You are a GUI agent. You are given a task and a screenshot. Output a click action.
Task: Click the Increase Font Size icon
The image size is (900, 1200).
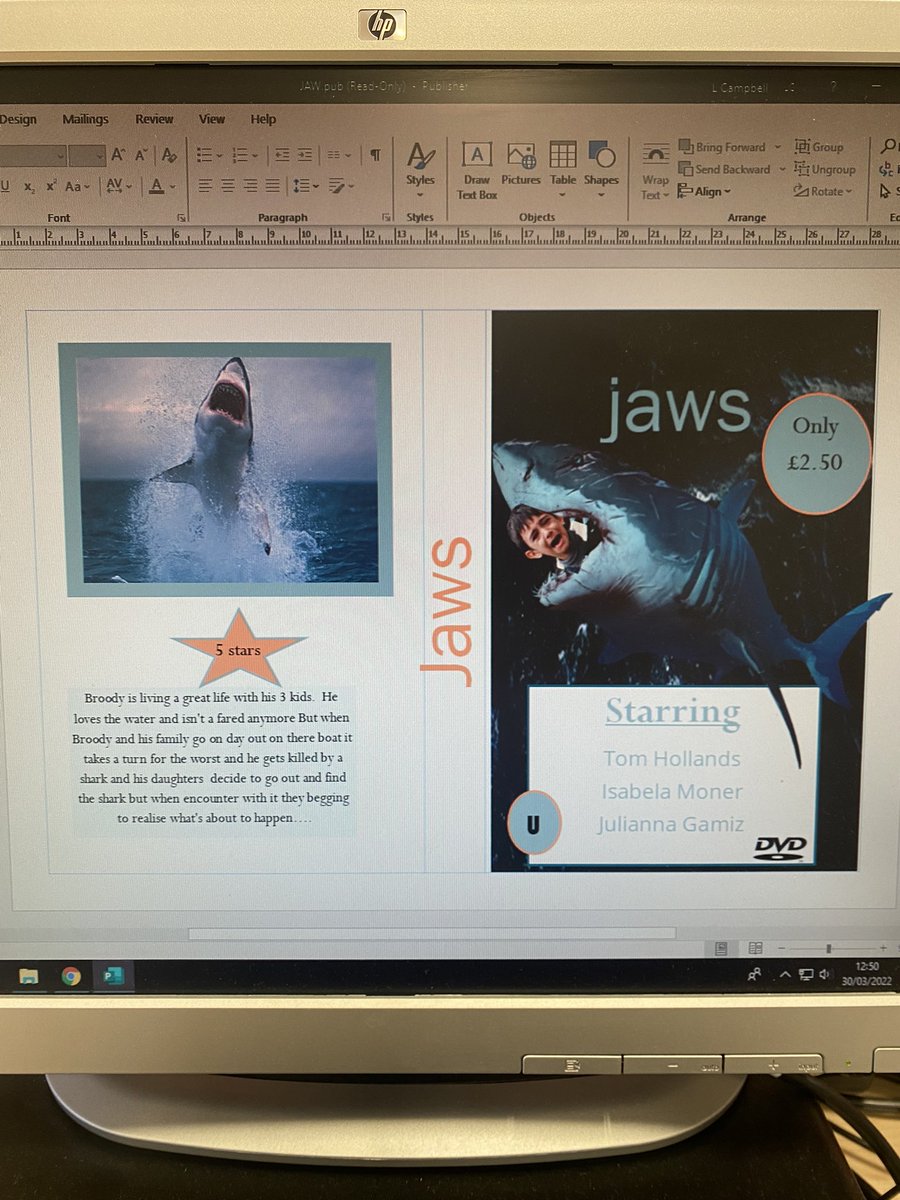click(118, 155)
